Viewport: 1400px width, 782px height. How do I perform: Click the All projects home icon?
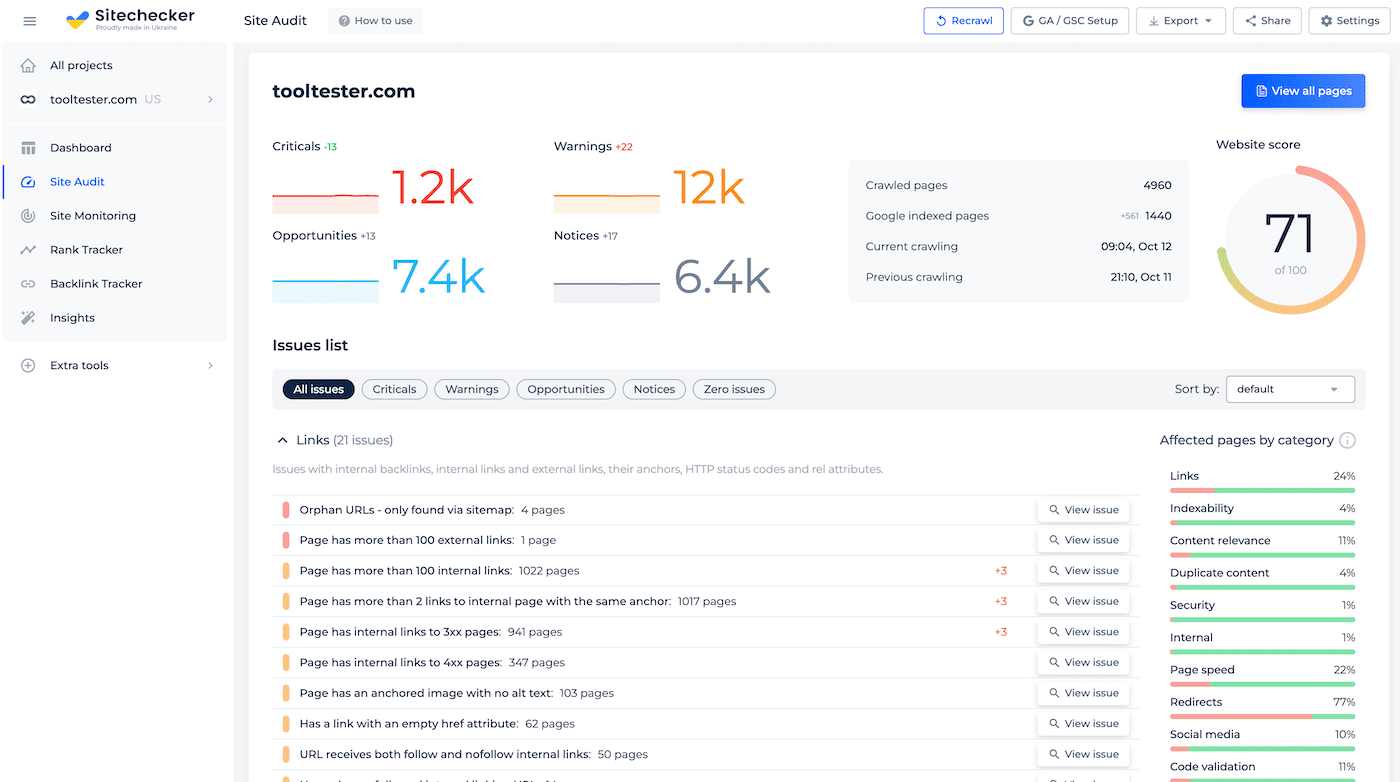pyautogui.click(x=28, y=66)
